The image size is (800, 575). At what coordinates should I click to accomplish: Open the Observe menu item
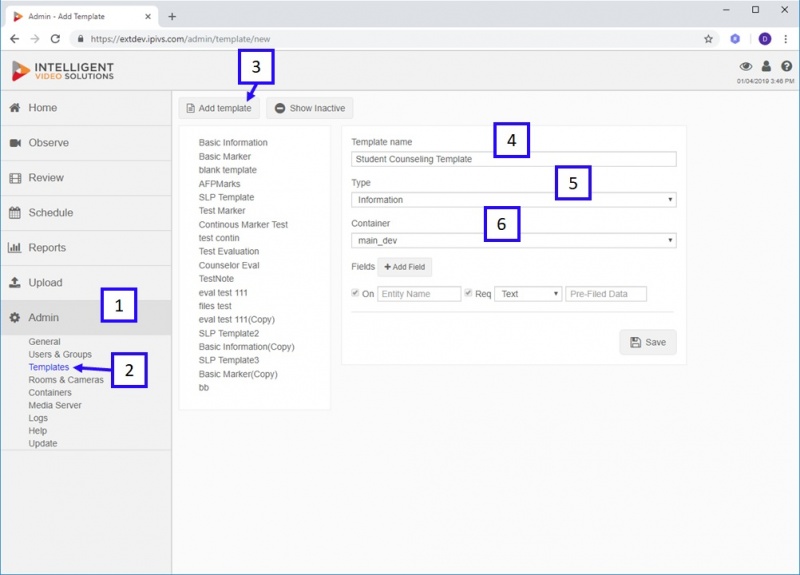click(x=86, y=143)
